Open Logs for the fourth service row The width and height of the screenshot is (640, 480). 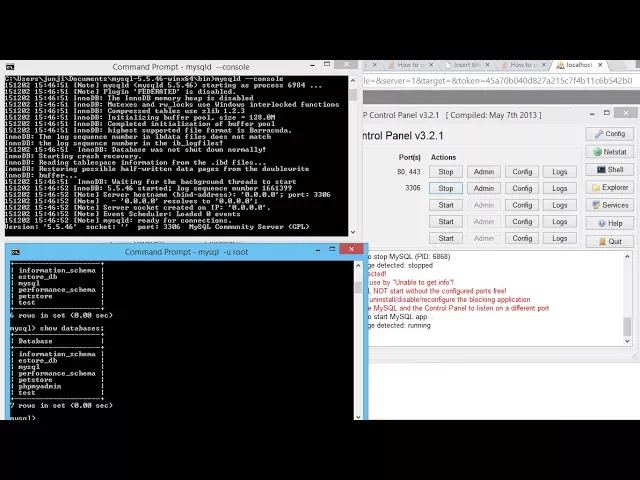tap(560, 222)
